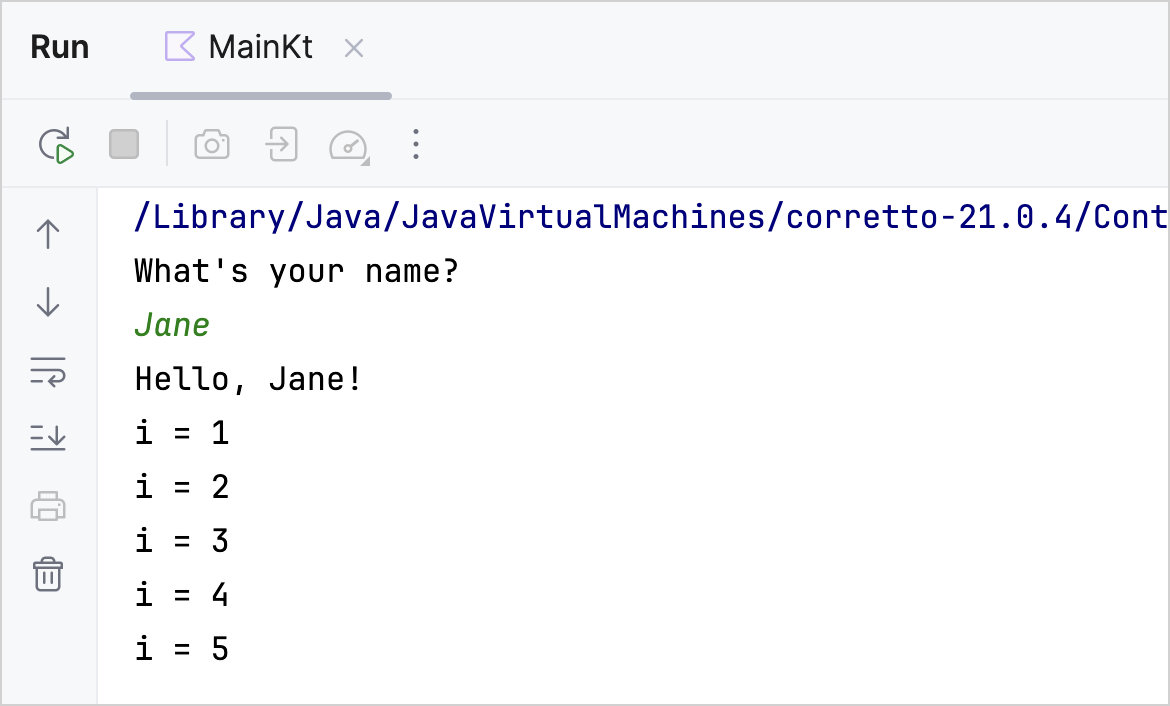Rerun the MainKt program
Viewport: 1170px width, 706px height.
pyautogui.click(x=57, y=143)
